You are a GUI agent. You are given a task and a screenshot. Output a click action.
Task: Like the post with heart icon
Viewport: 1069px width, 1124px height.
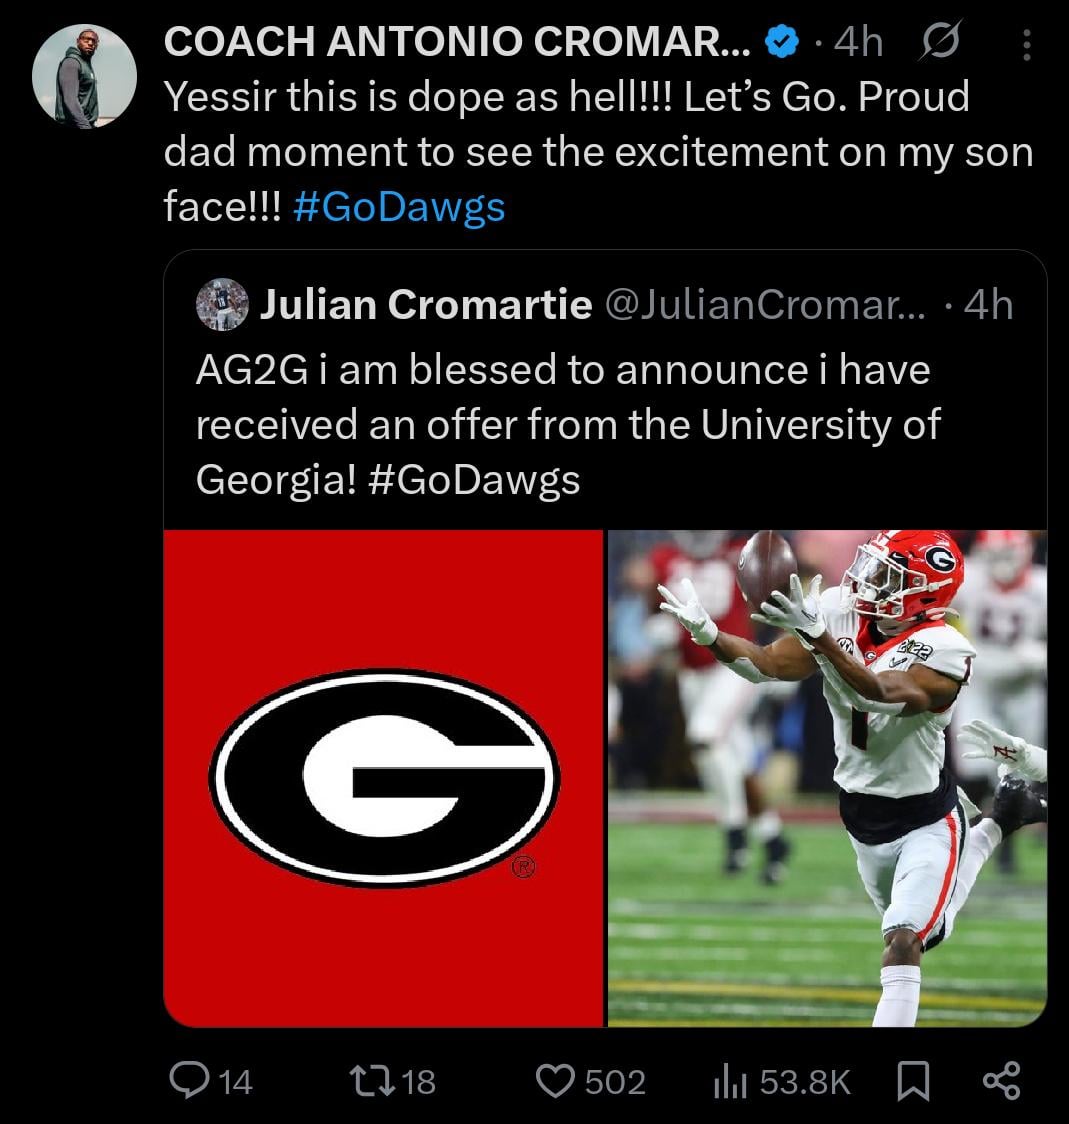[x=555, y=1080]
